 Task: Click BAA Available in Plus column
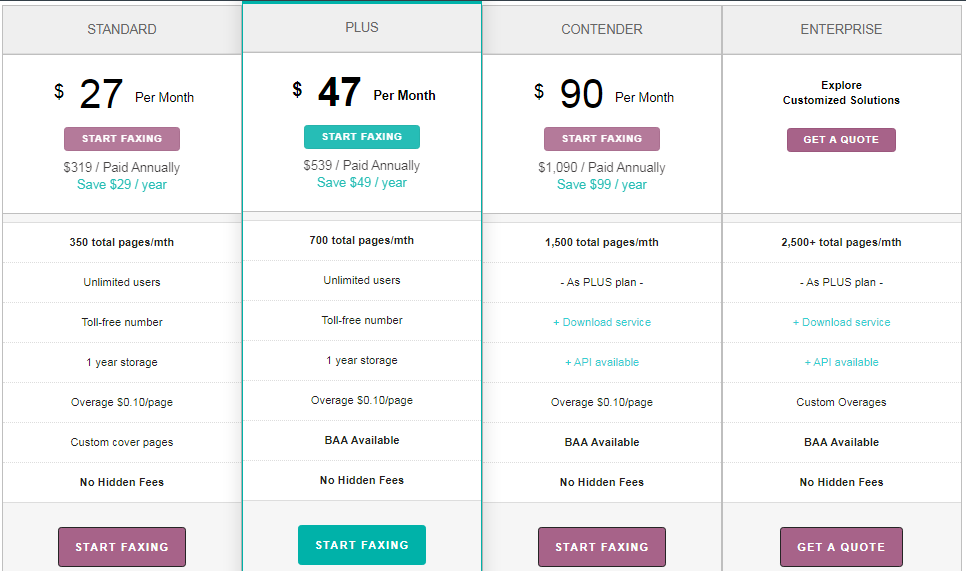(x=362, y=440)
